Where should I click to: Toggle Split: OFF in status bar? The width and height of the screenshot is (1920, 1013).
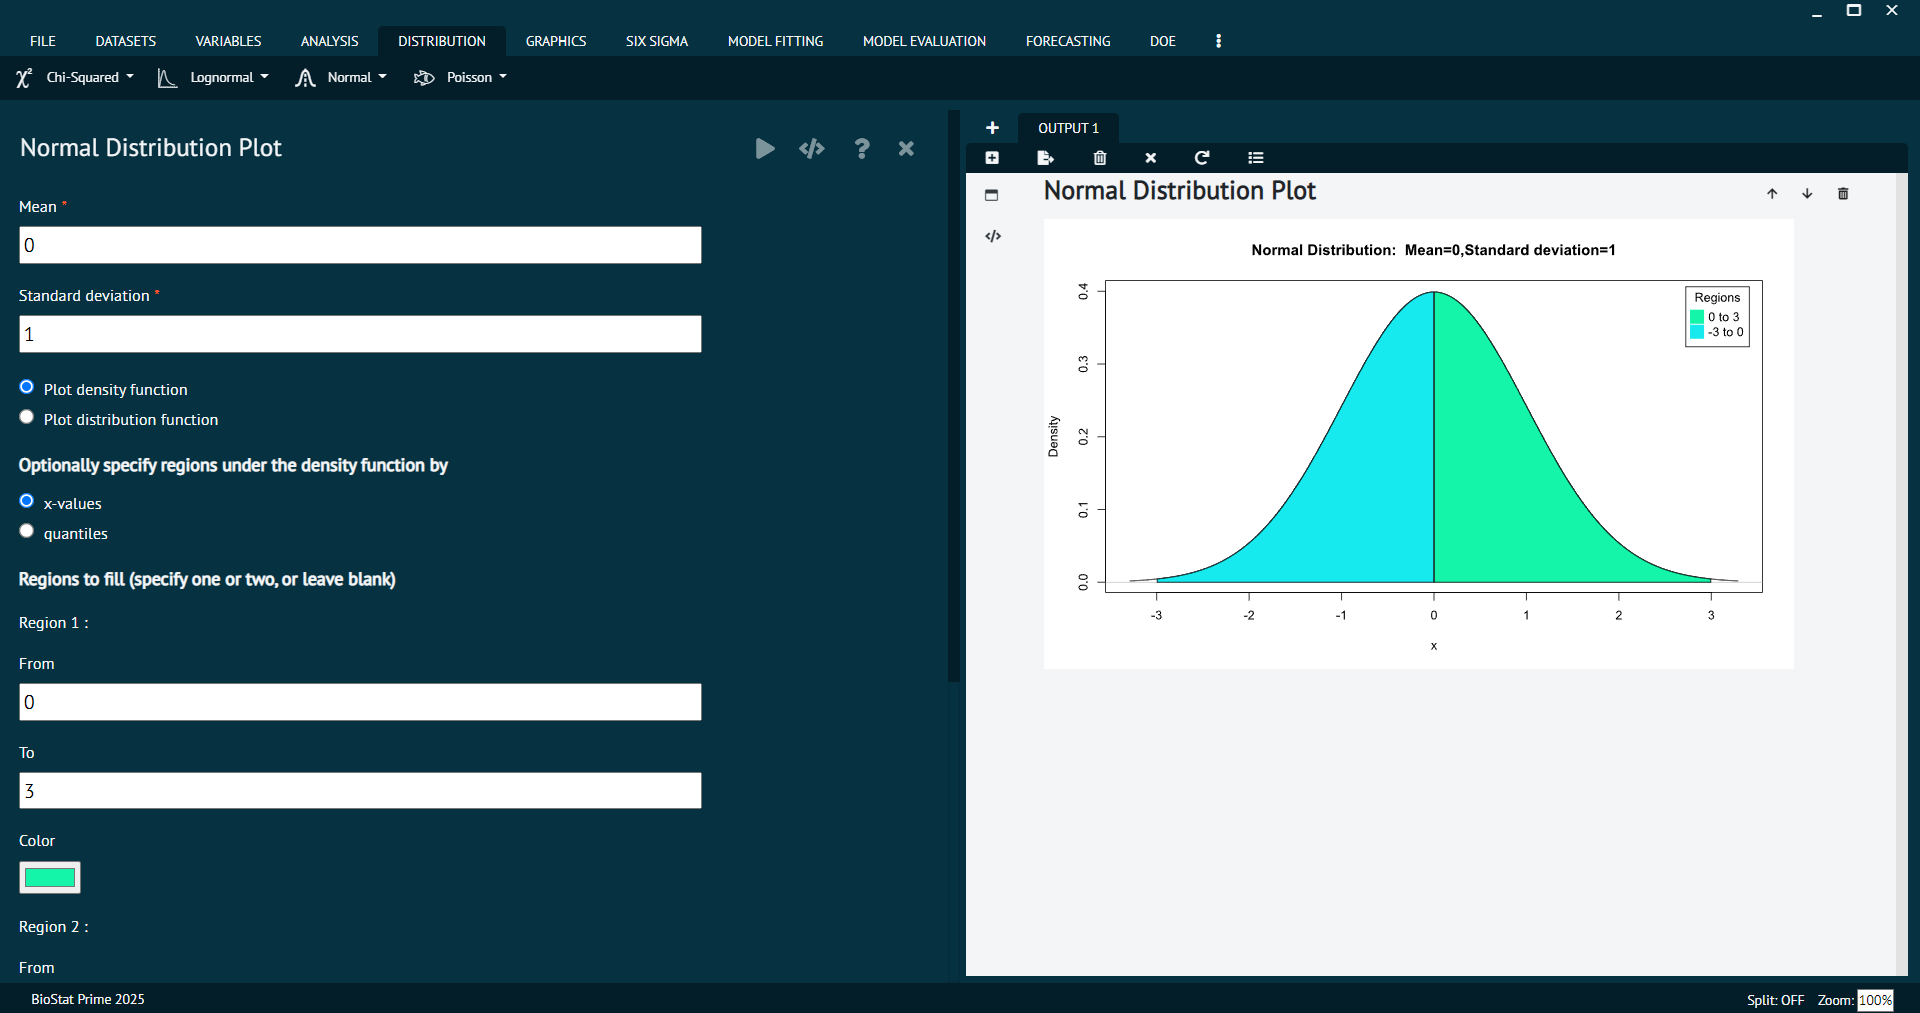(x=1775, y=1000)
